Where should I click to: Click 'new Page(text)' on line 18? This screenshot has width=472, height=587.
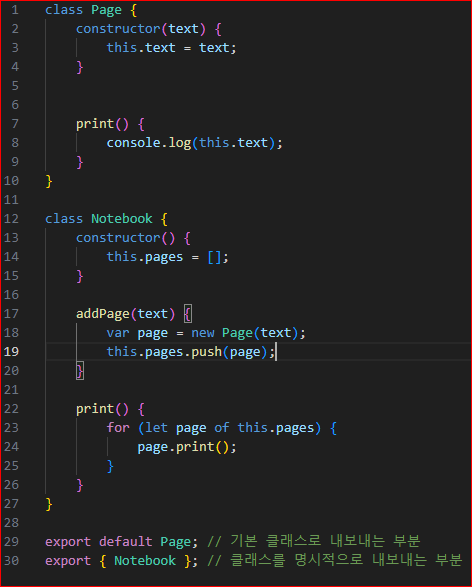(245, 333)
